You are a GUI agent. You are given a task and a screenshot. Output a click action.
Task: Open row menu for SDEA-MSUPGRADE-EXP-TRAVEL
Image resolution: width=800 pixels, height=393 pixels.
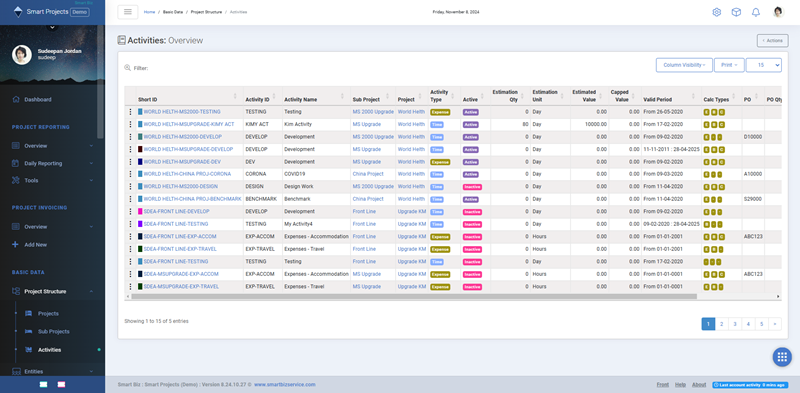(130, 287)
